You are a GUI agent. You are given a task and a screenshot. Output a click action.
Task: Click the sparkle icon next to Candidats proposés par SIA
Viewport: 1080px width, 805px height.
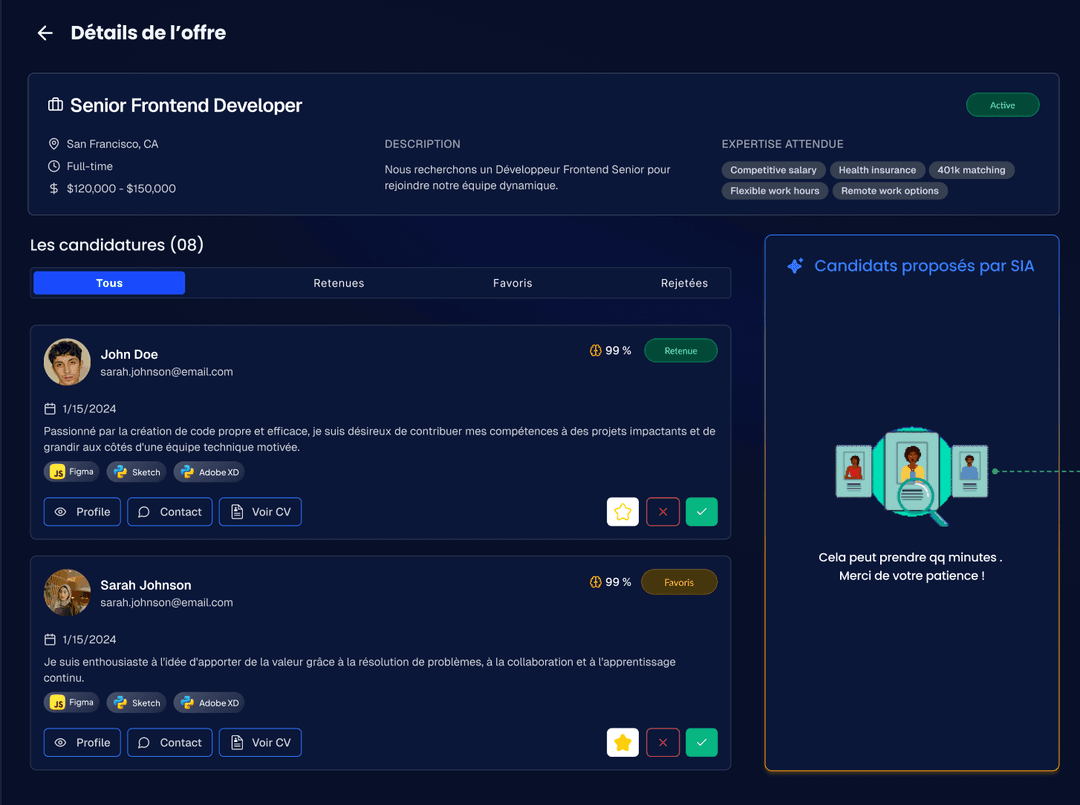[x=795, y=266]
